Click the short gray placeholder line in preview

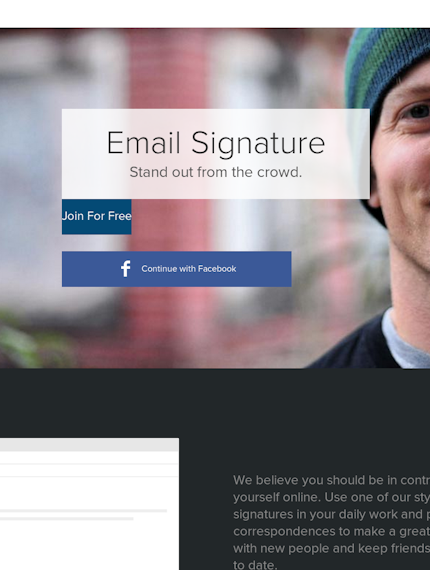click(67, 519)
